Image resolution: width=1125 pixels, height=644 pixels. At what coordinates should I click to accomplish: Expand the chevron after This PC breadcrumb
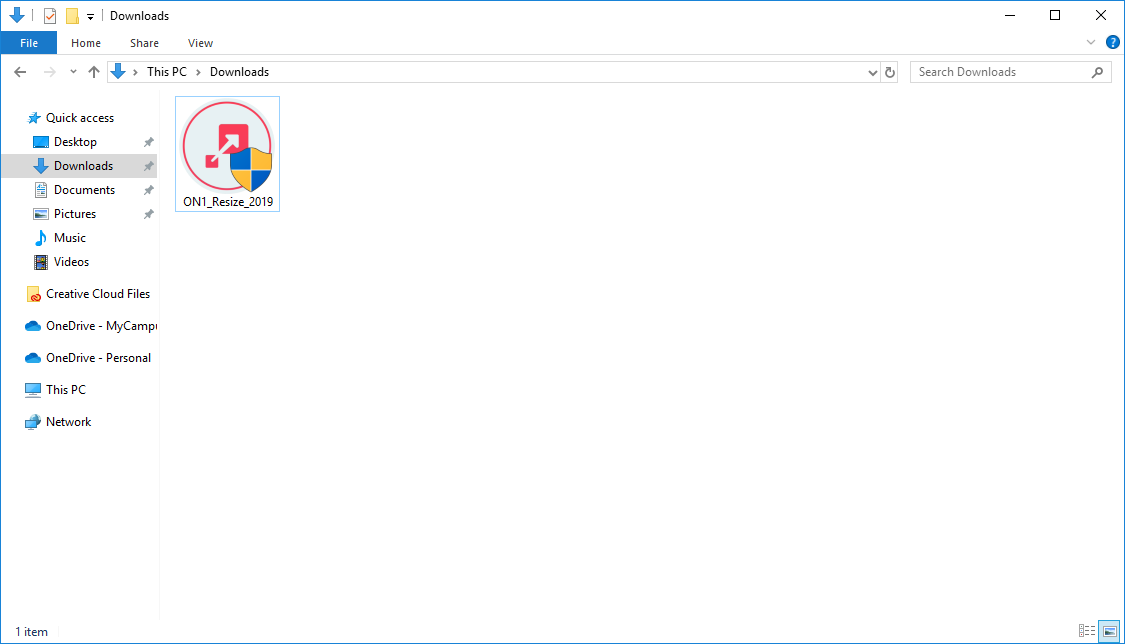coord(199,72)
